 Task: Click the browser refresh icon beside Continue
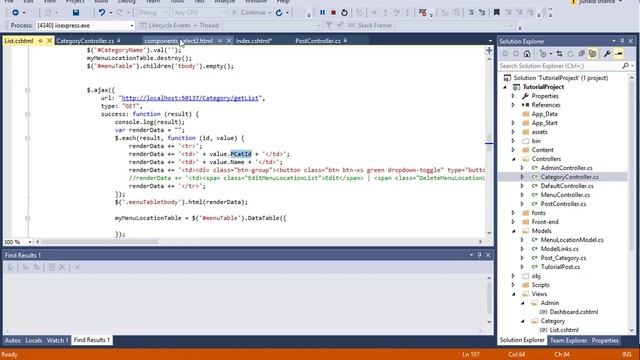click(279, 13)
